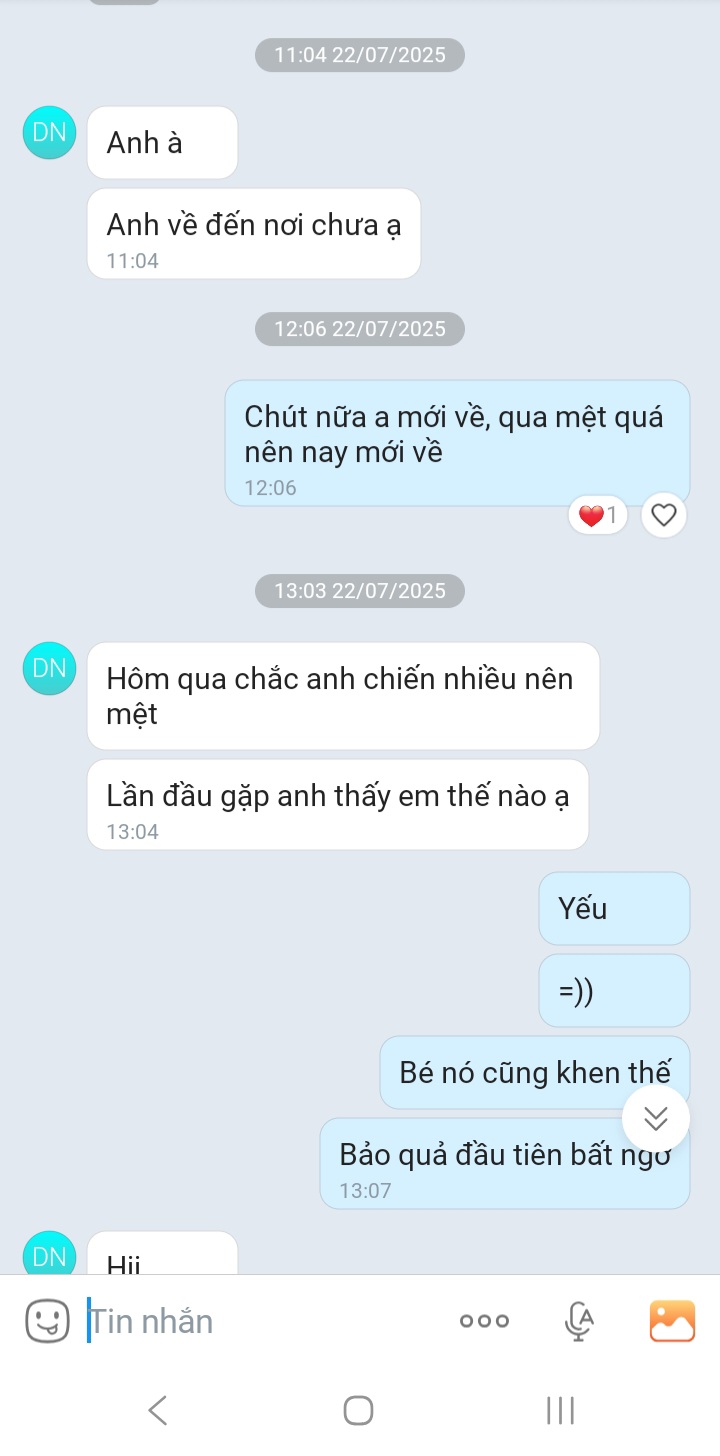Tap the 13:03 22/07/2025 timestamp label

(x=359, y=591)
